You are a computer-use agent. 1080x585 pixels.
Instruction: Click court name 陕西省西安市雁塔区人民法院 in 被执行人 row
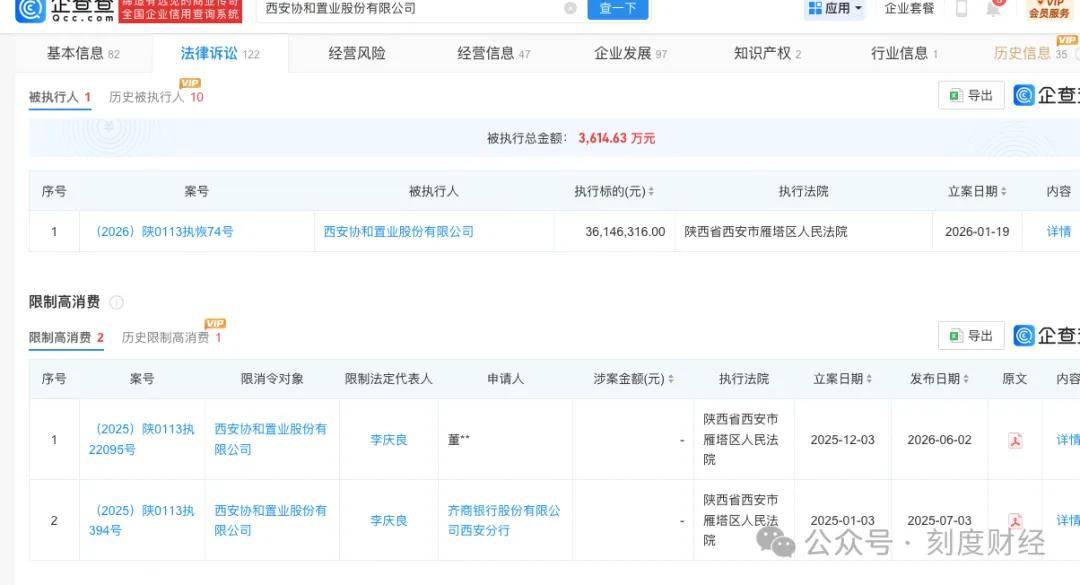pos(766,232)
